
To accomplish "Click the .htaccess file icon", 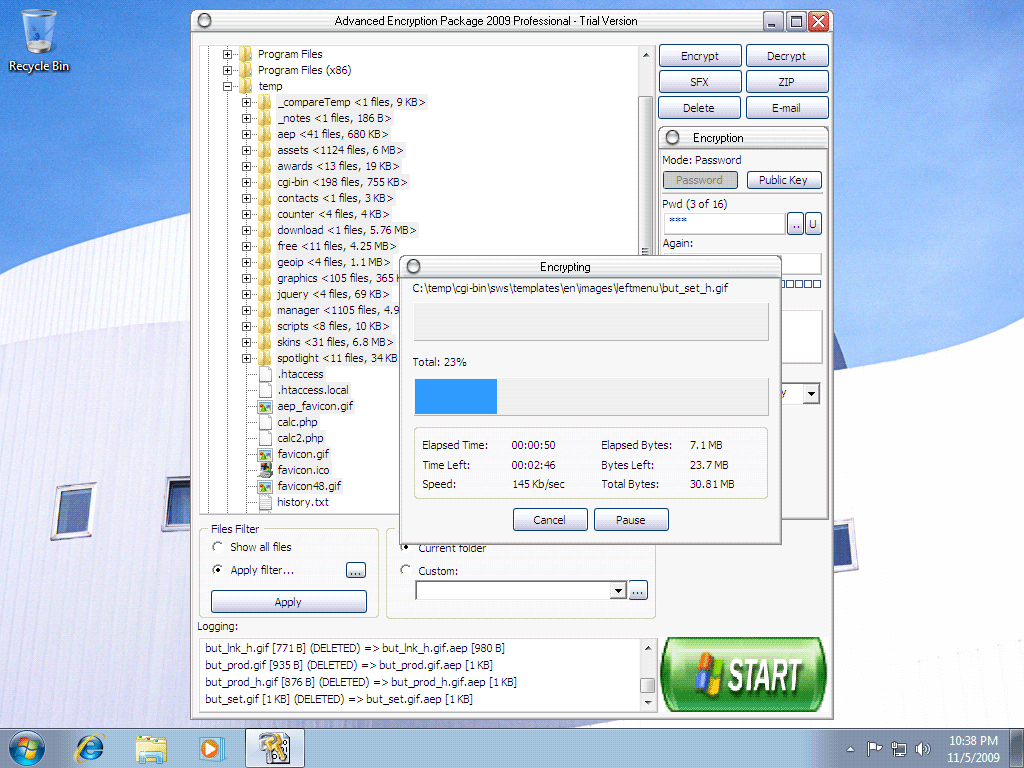I will pyautogui.click(x=265, y=374).
